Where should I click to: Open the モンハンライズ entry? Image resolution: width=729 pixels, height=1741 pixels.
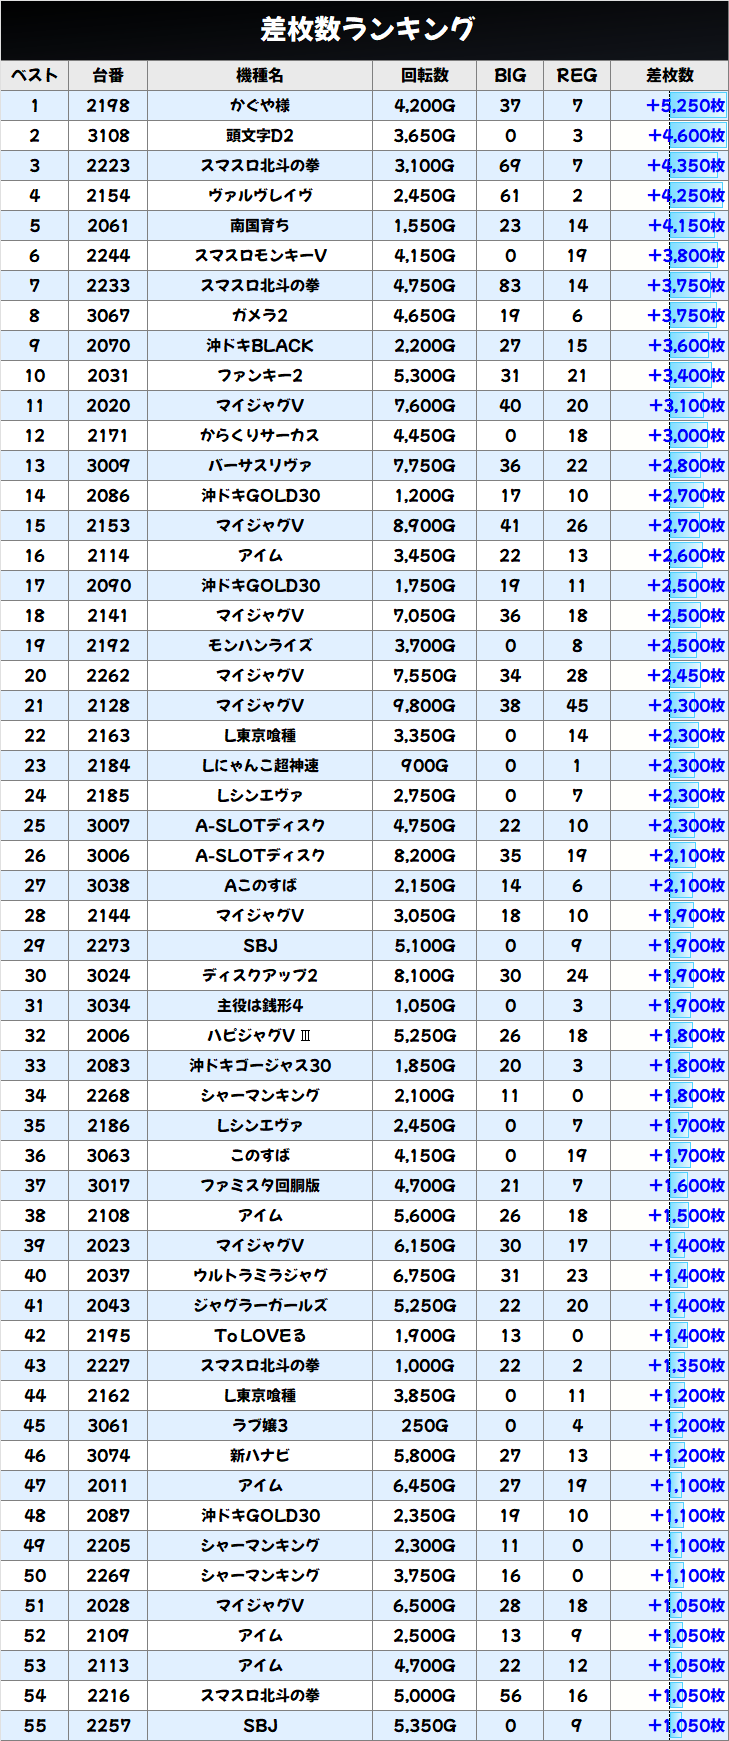coord(260,646)
